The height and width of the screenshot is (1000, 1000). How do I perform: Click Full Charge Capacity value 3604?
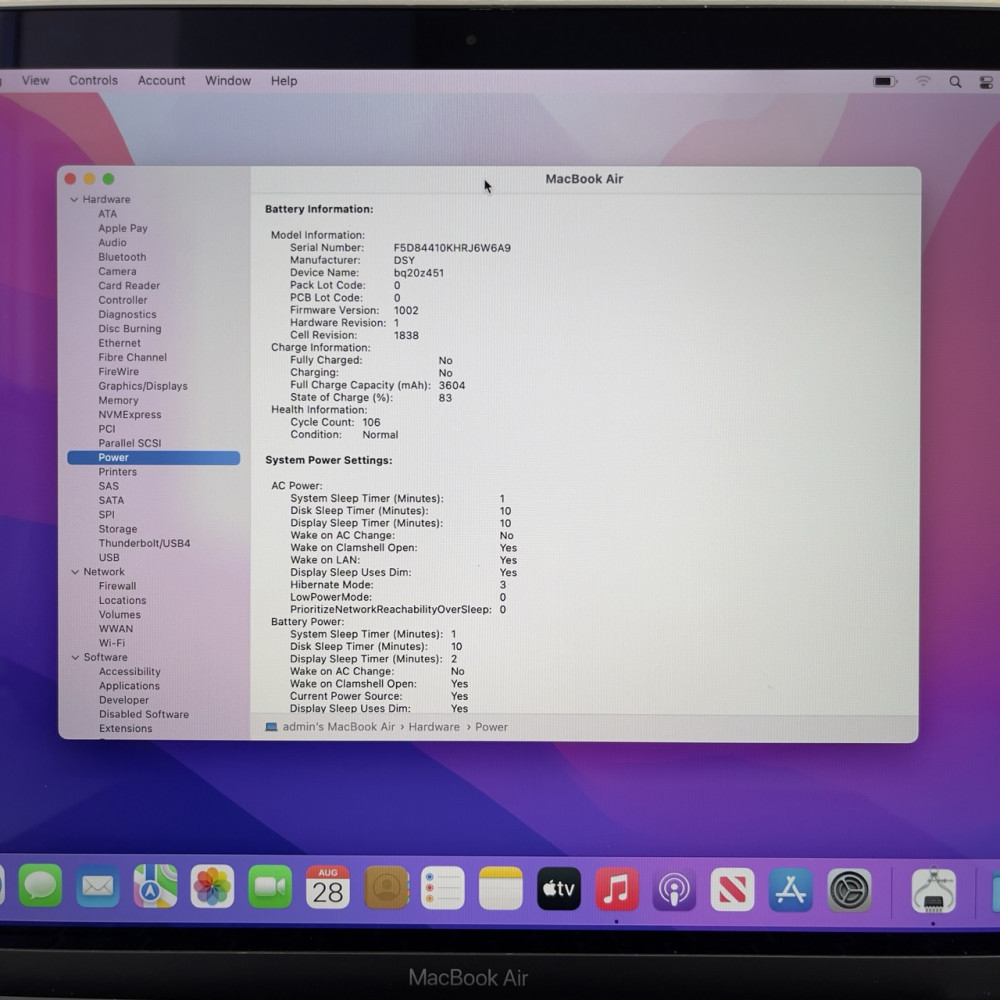(x=452, y=385)
